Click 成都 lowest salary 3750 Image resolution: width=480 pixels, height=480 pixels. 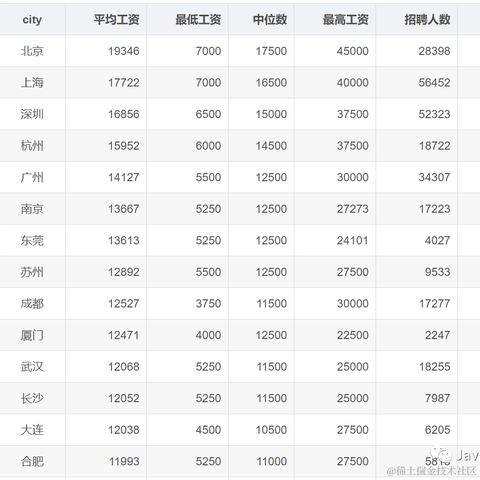click(208, 304)
